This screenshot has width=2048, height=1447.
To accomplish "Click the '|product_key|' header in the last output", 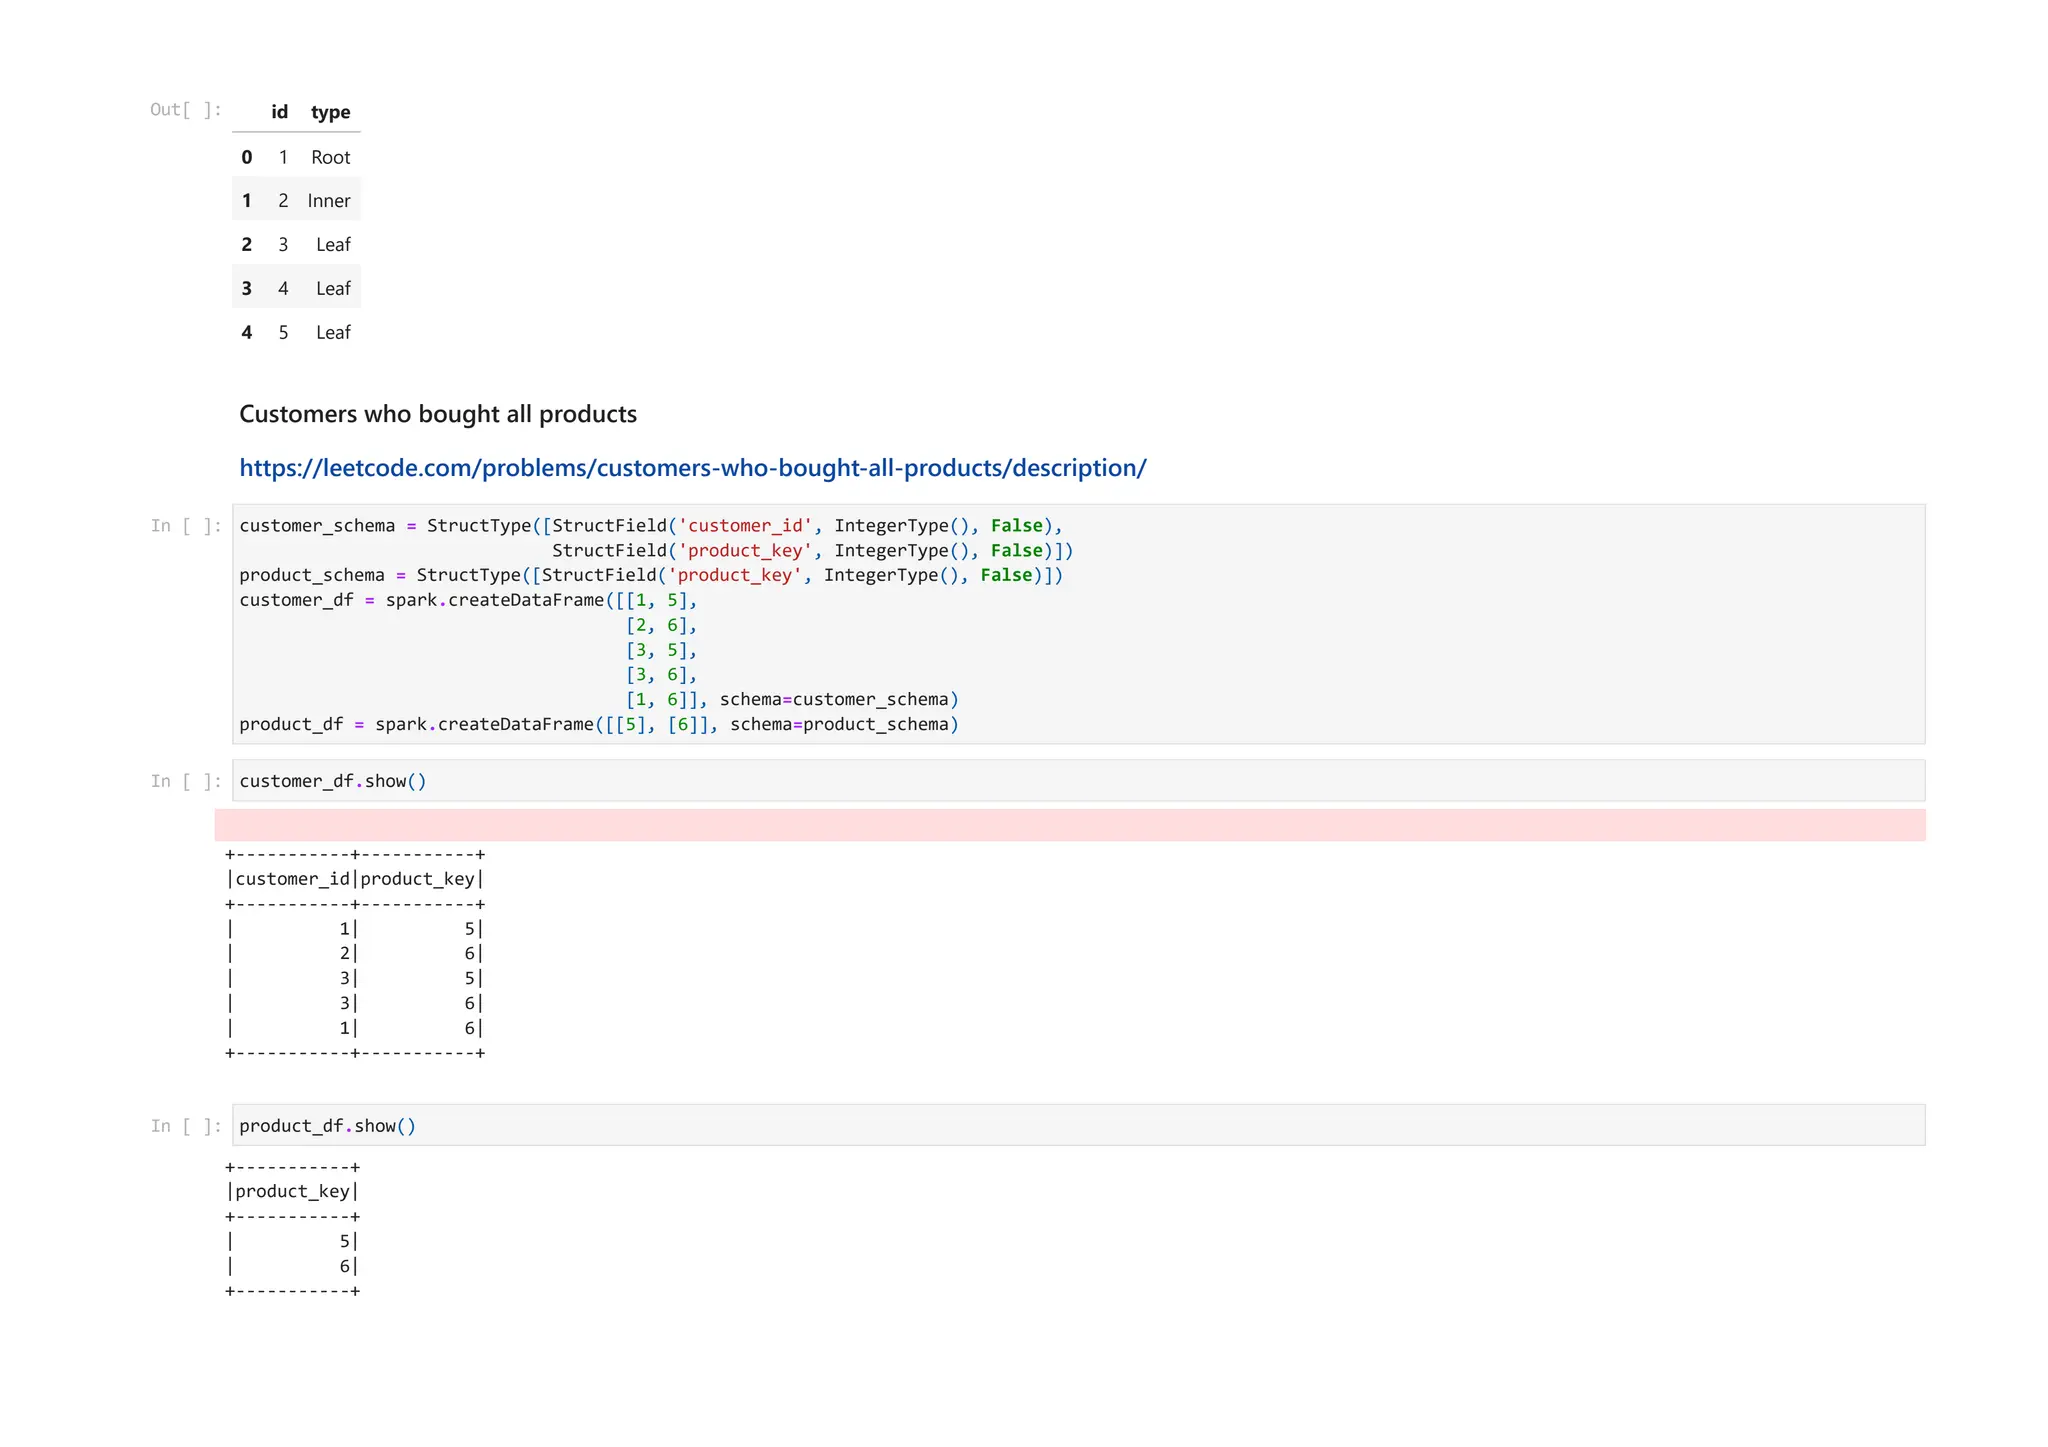I will [292, 1191].
